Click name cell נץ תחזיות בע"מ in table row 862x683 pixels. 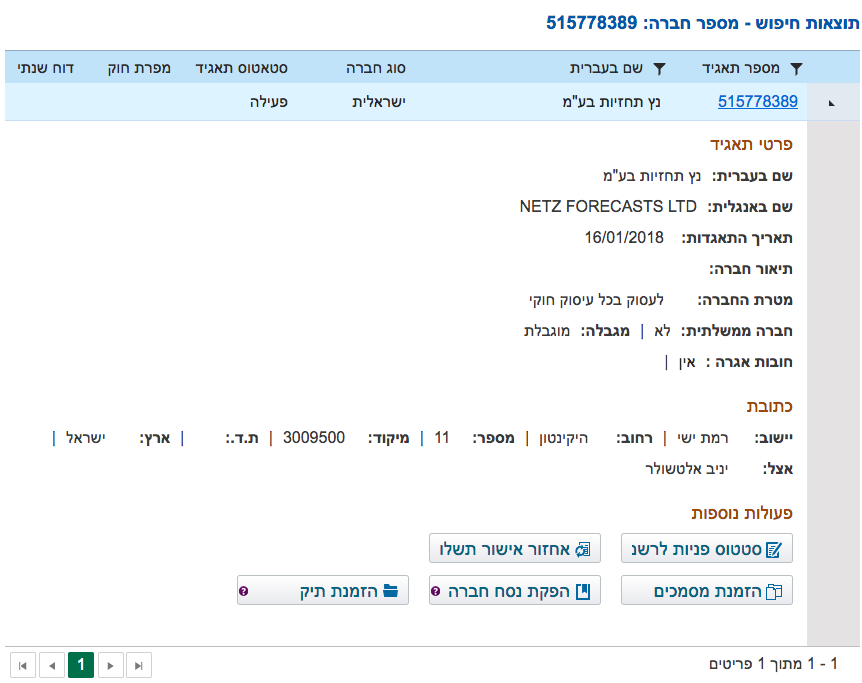(x=611, y=102)
